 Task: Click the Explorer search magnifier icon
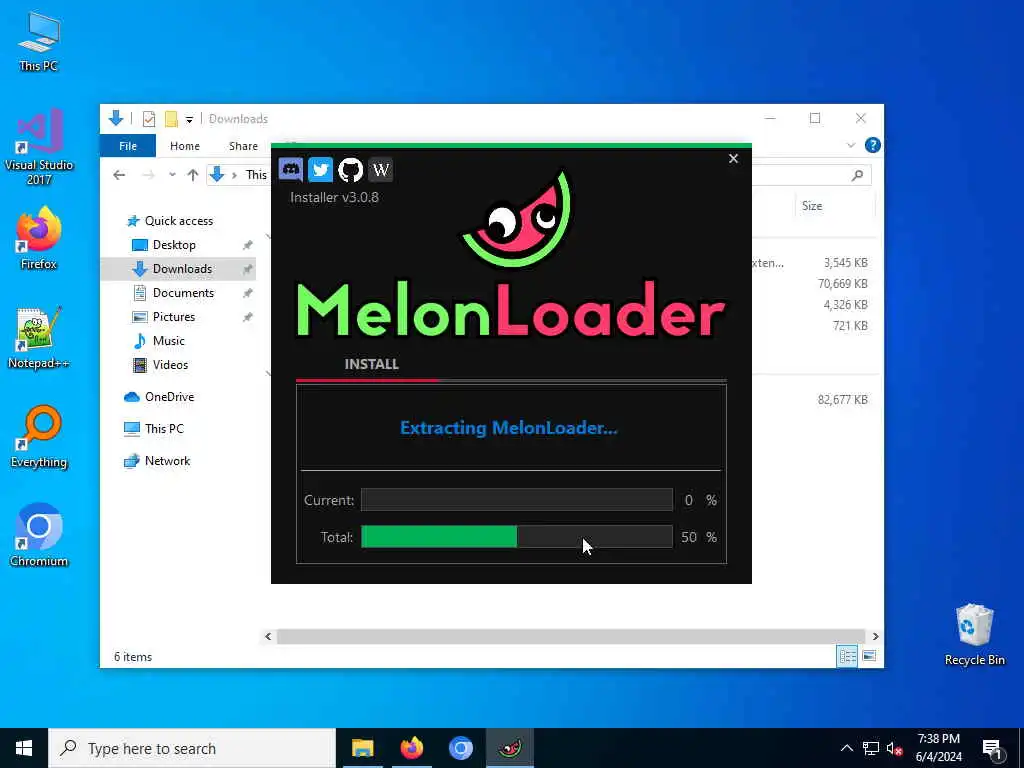[857, 175]
